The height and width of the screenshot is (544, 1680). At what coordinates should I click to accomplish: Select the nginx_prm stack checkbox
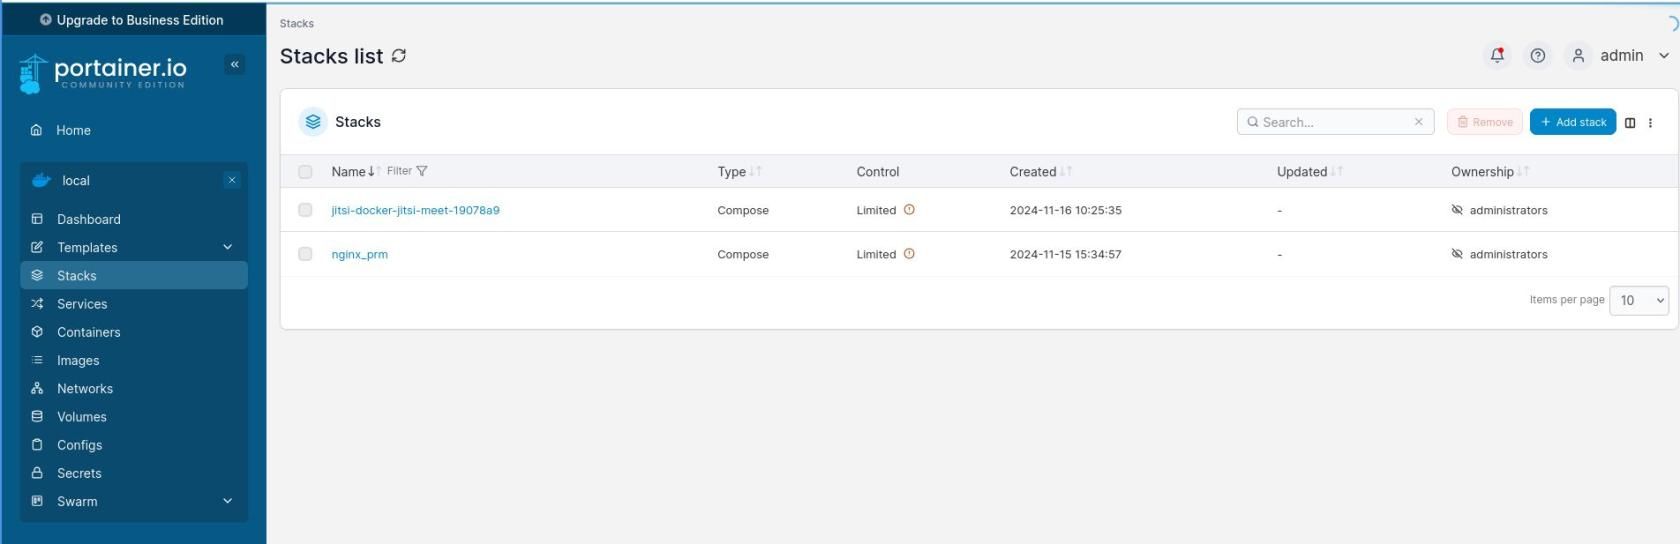click(305, 254)
